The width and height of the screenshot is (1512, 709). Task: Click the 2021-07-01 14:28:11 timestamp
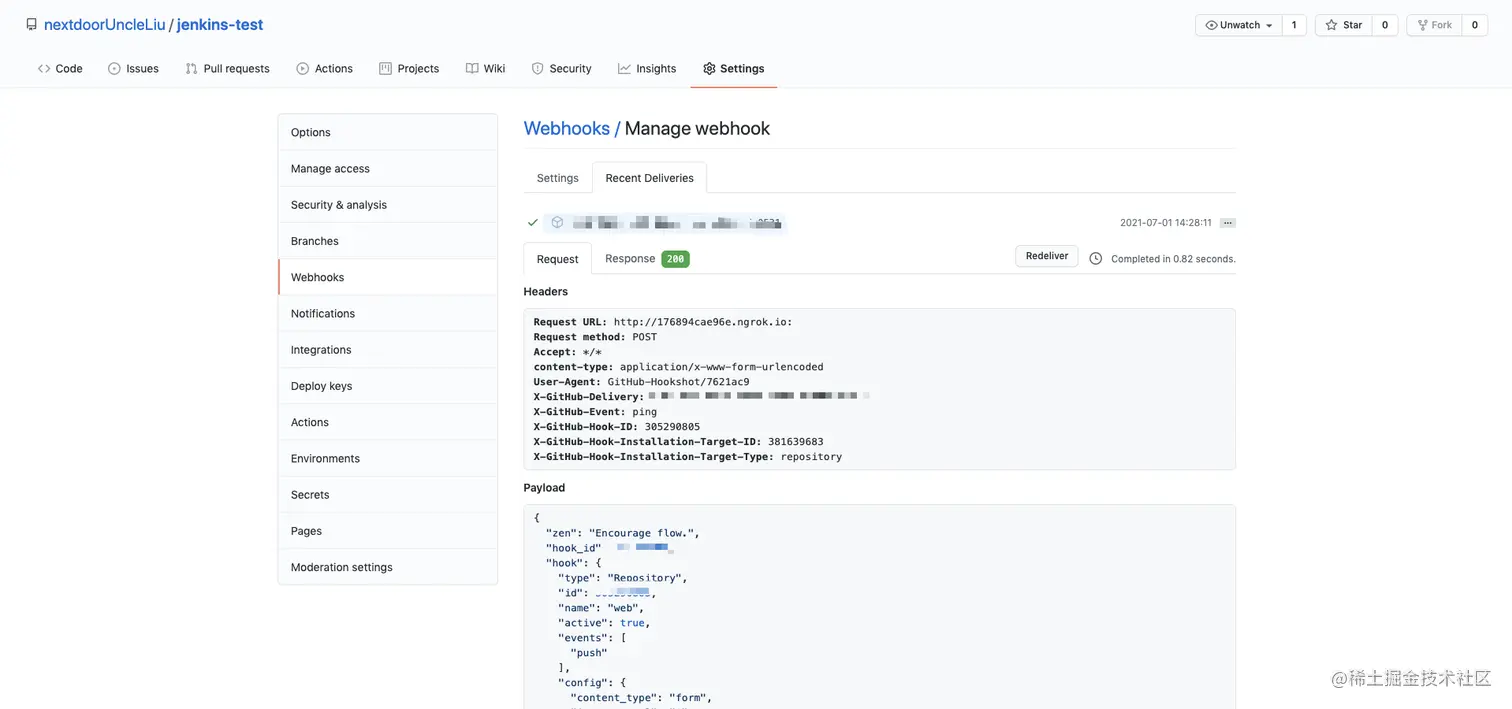(x=1165, y=223)
